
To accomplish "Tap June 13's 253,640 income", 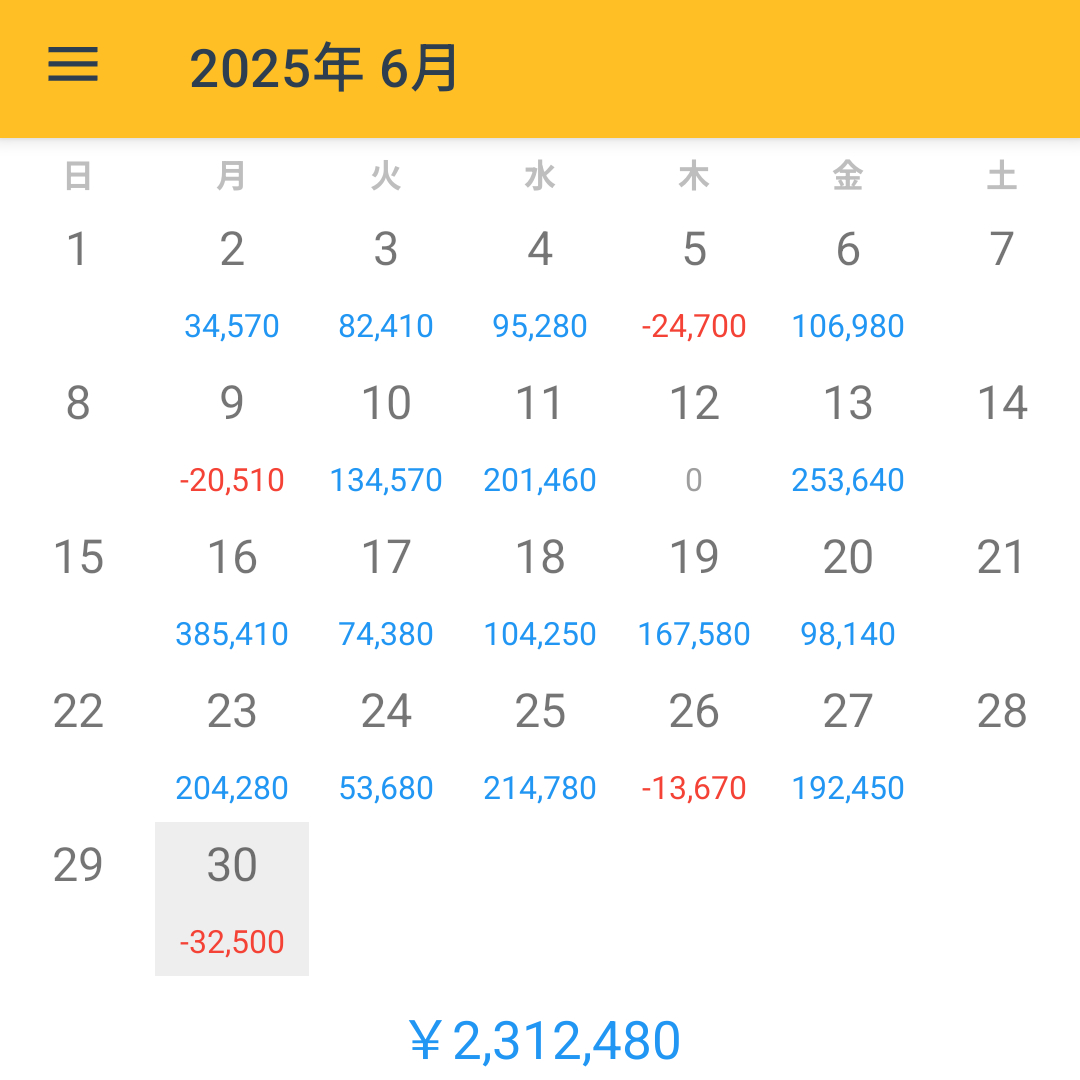I will click(848, 480).
